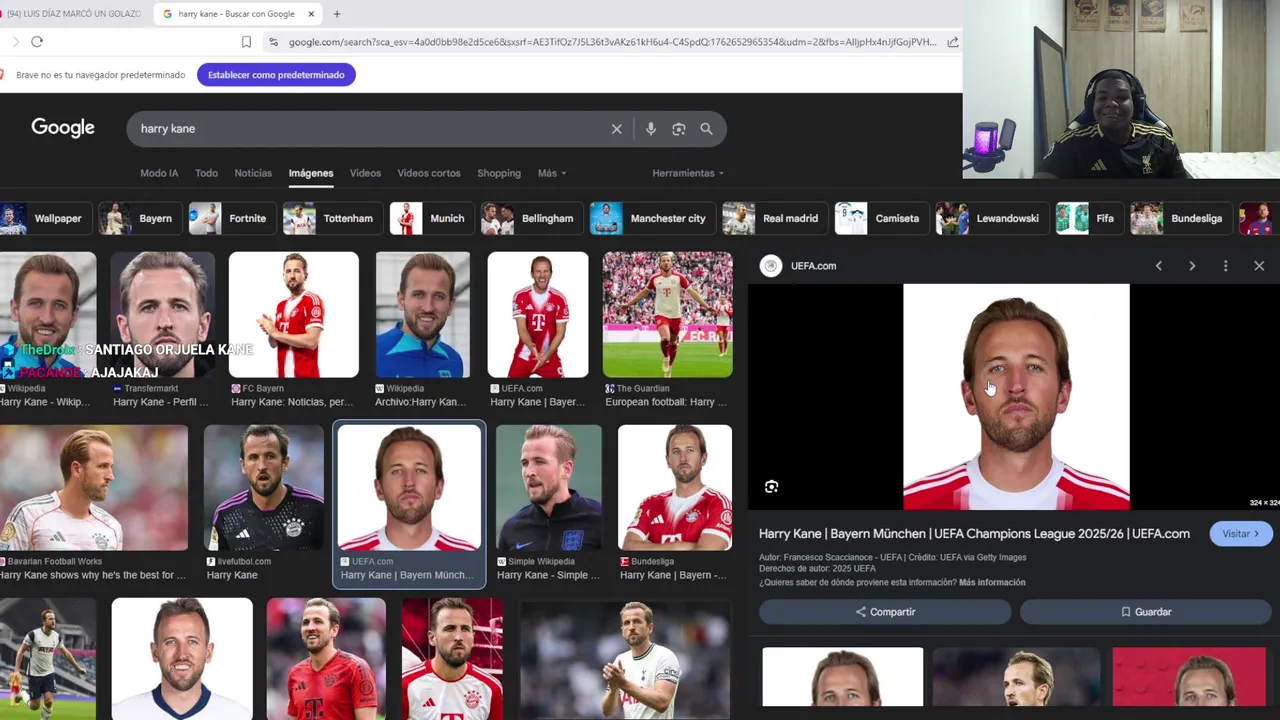1280x720 pixels.
Task: Go to the Google logo home page
Action: pyautogui.click(x=63, y=128)
